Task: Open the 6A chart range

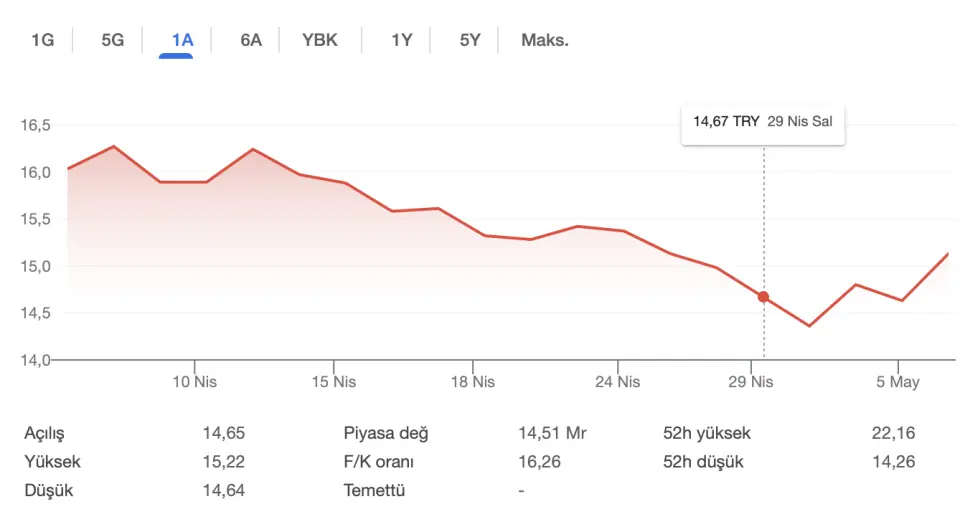Action: [x=251, y=40]
